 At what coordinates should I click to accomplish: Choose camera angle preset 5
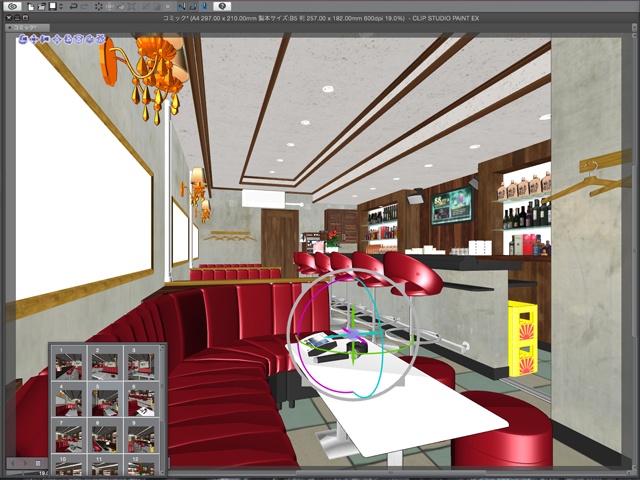pyautogui.click(x=104, y=400)
